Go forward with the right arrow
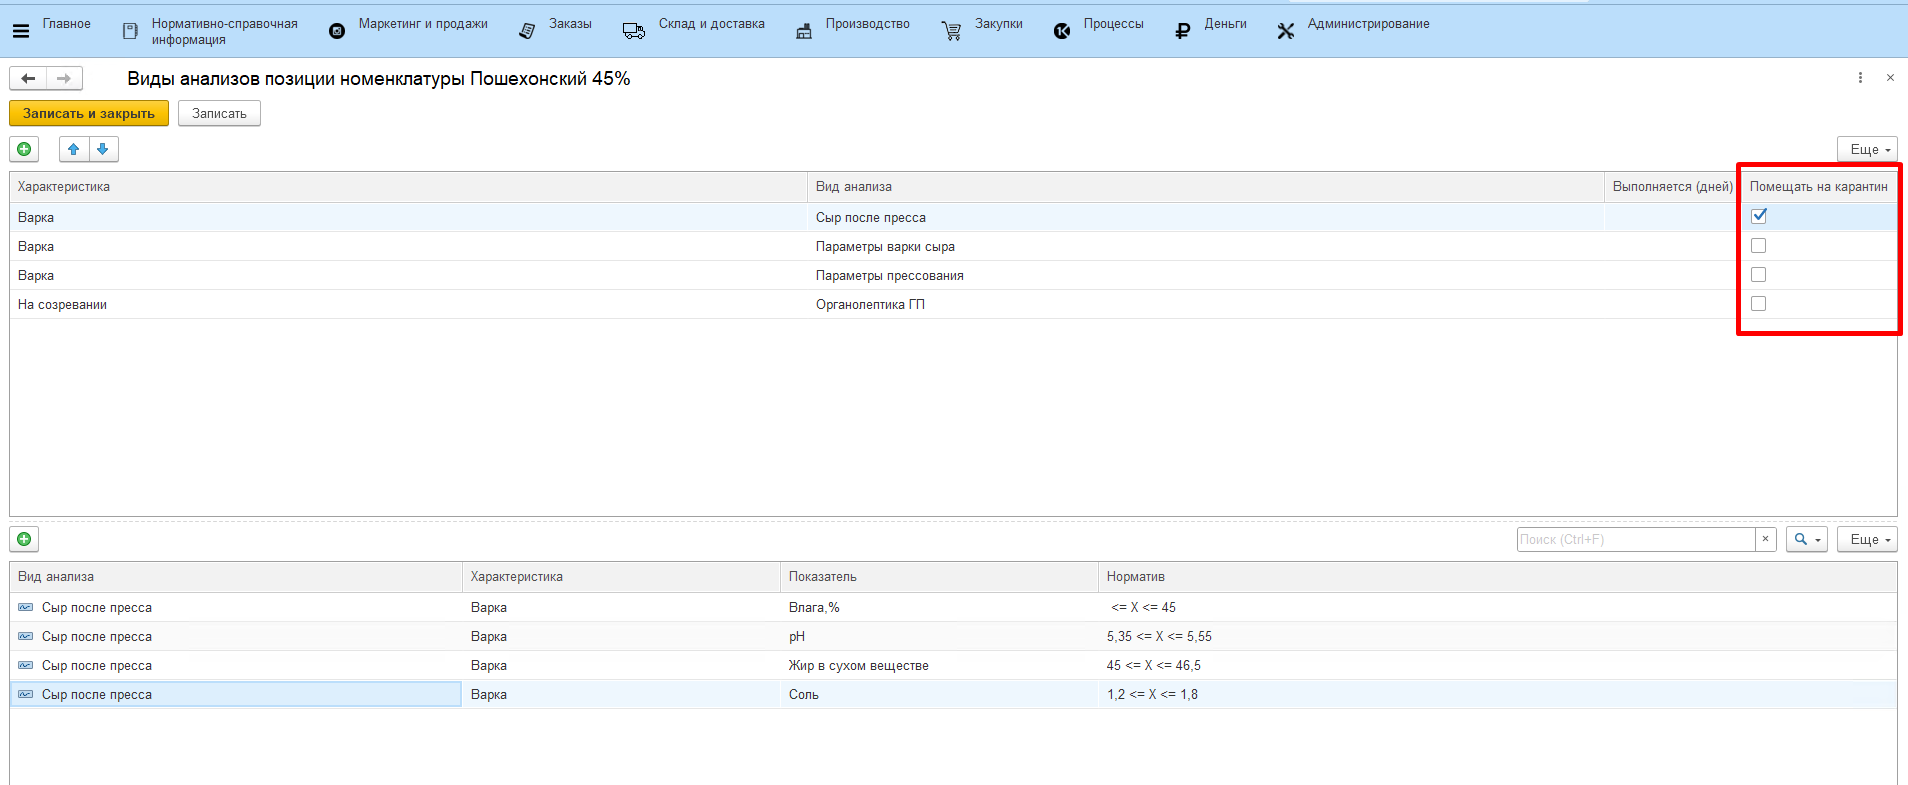 [64, 78]
